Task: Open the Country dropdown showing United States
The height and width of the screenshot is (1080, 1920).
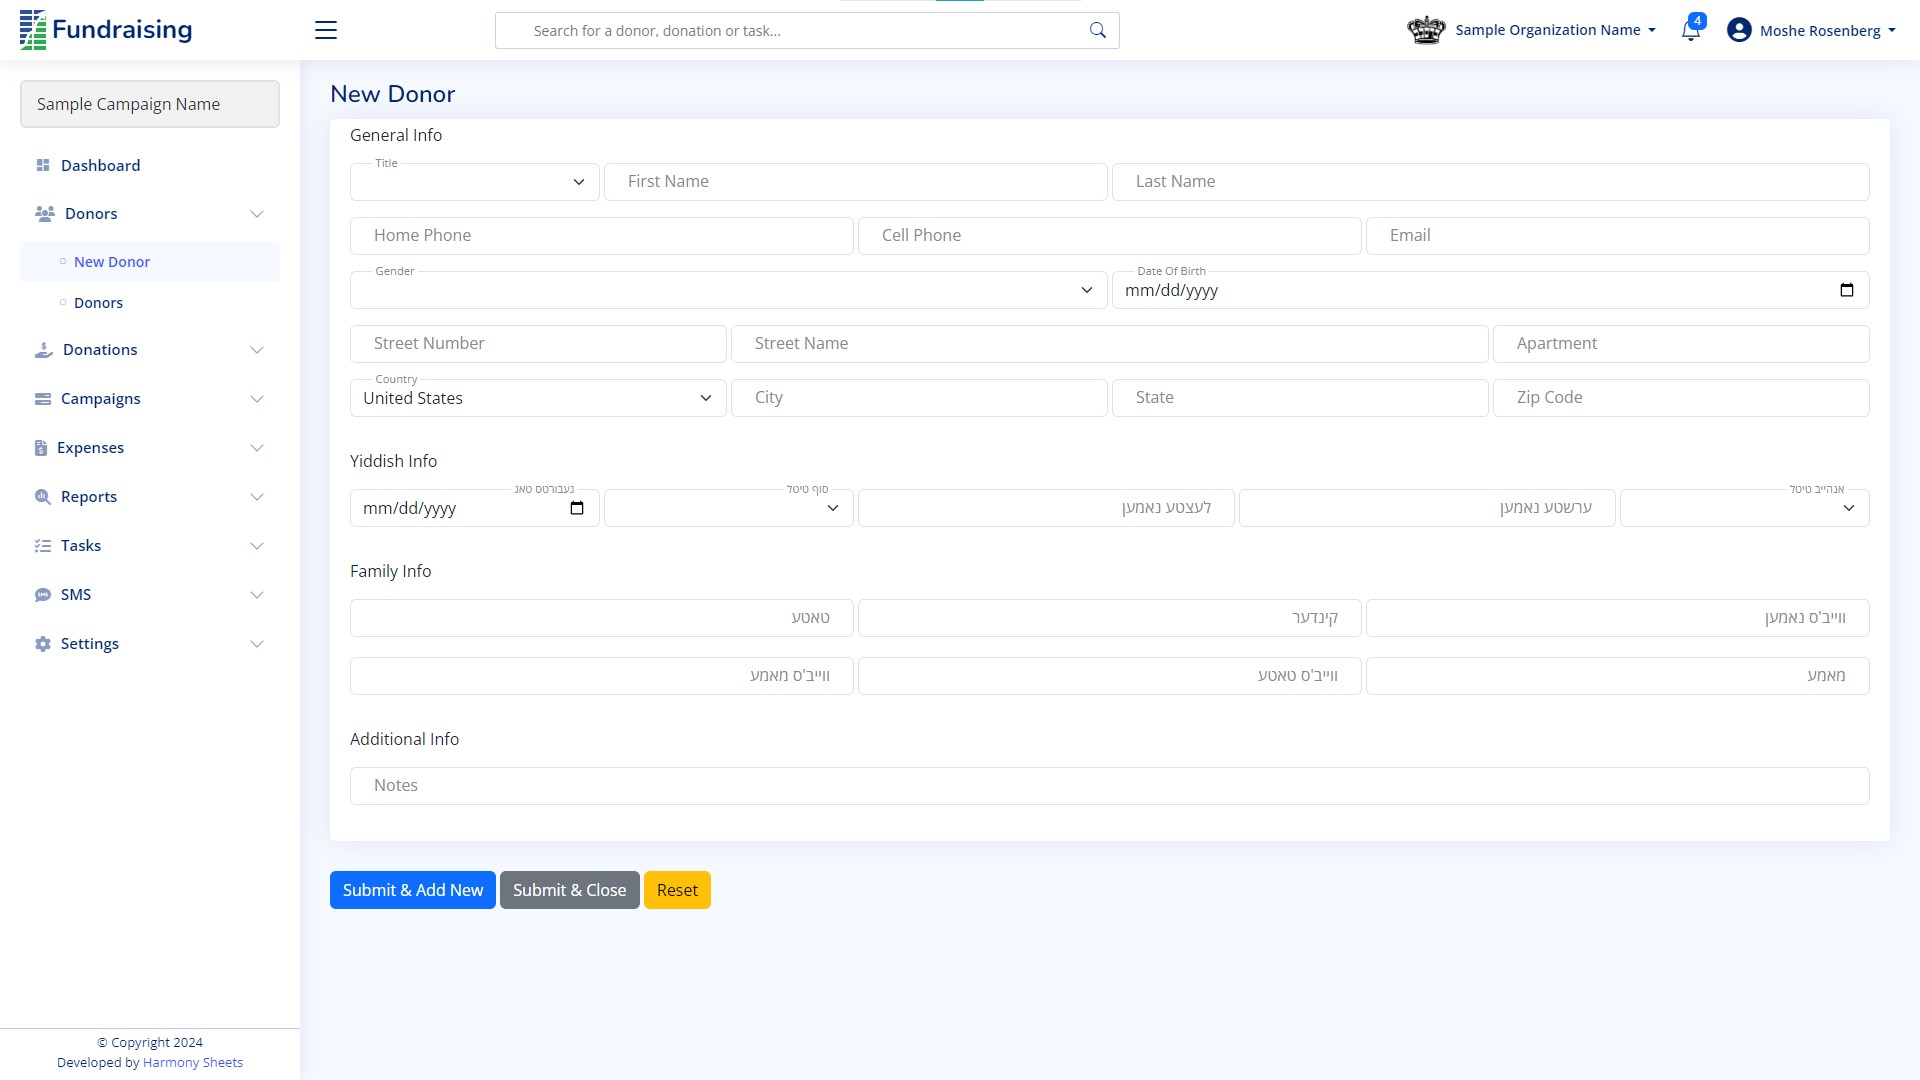Action: pyautogui.click(x=538, y=398)
